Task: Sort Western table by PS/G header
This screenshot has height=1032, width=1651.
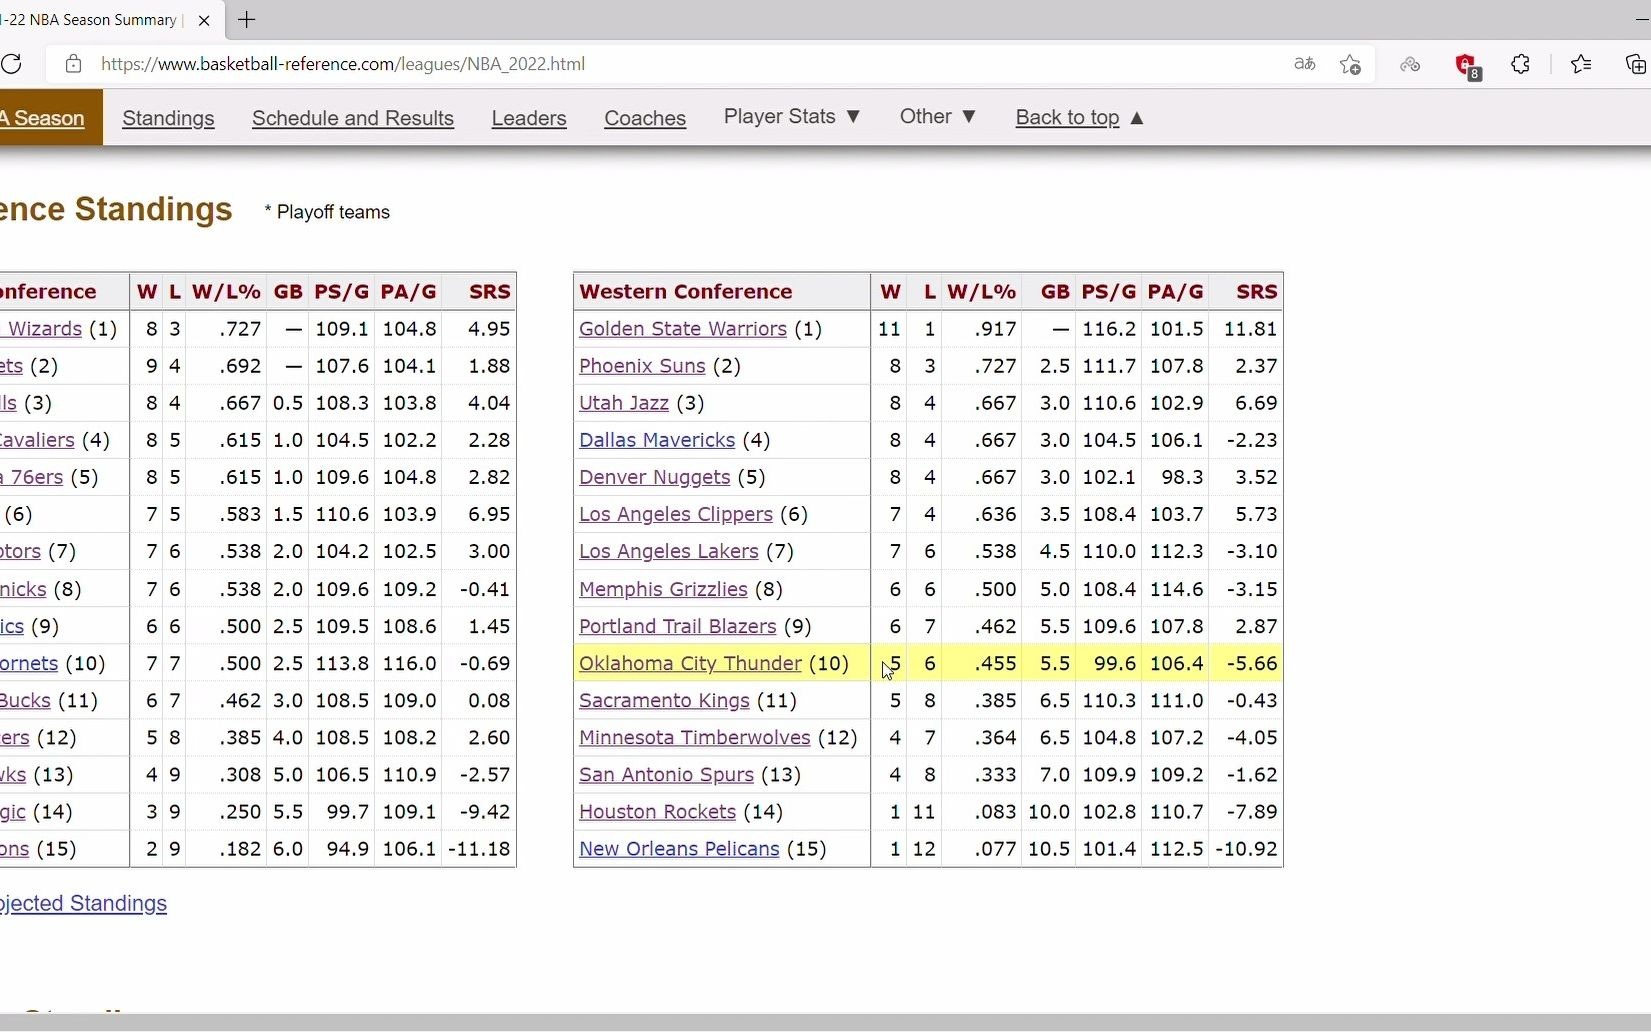Action: pyautogui.click(x=1108, y=292)
